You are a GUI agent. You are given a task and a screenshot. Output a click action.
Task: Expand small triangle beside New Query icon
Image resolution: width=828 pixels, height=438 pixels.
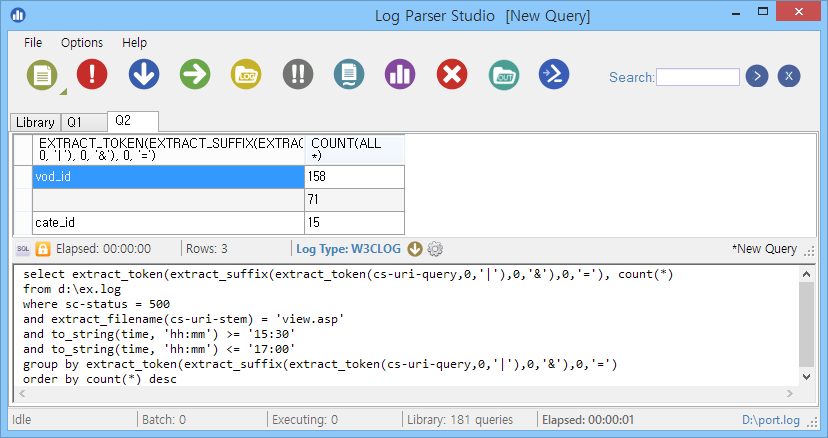pos(63,92)
